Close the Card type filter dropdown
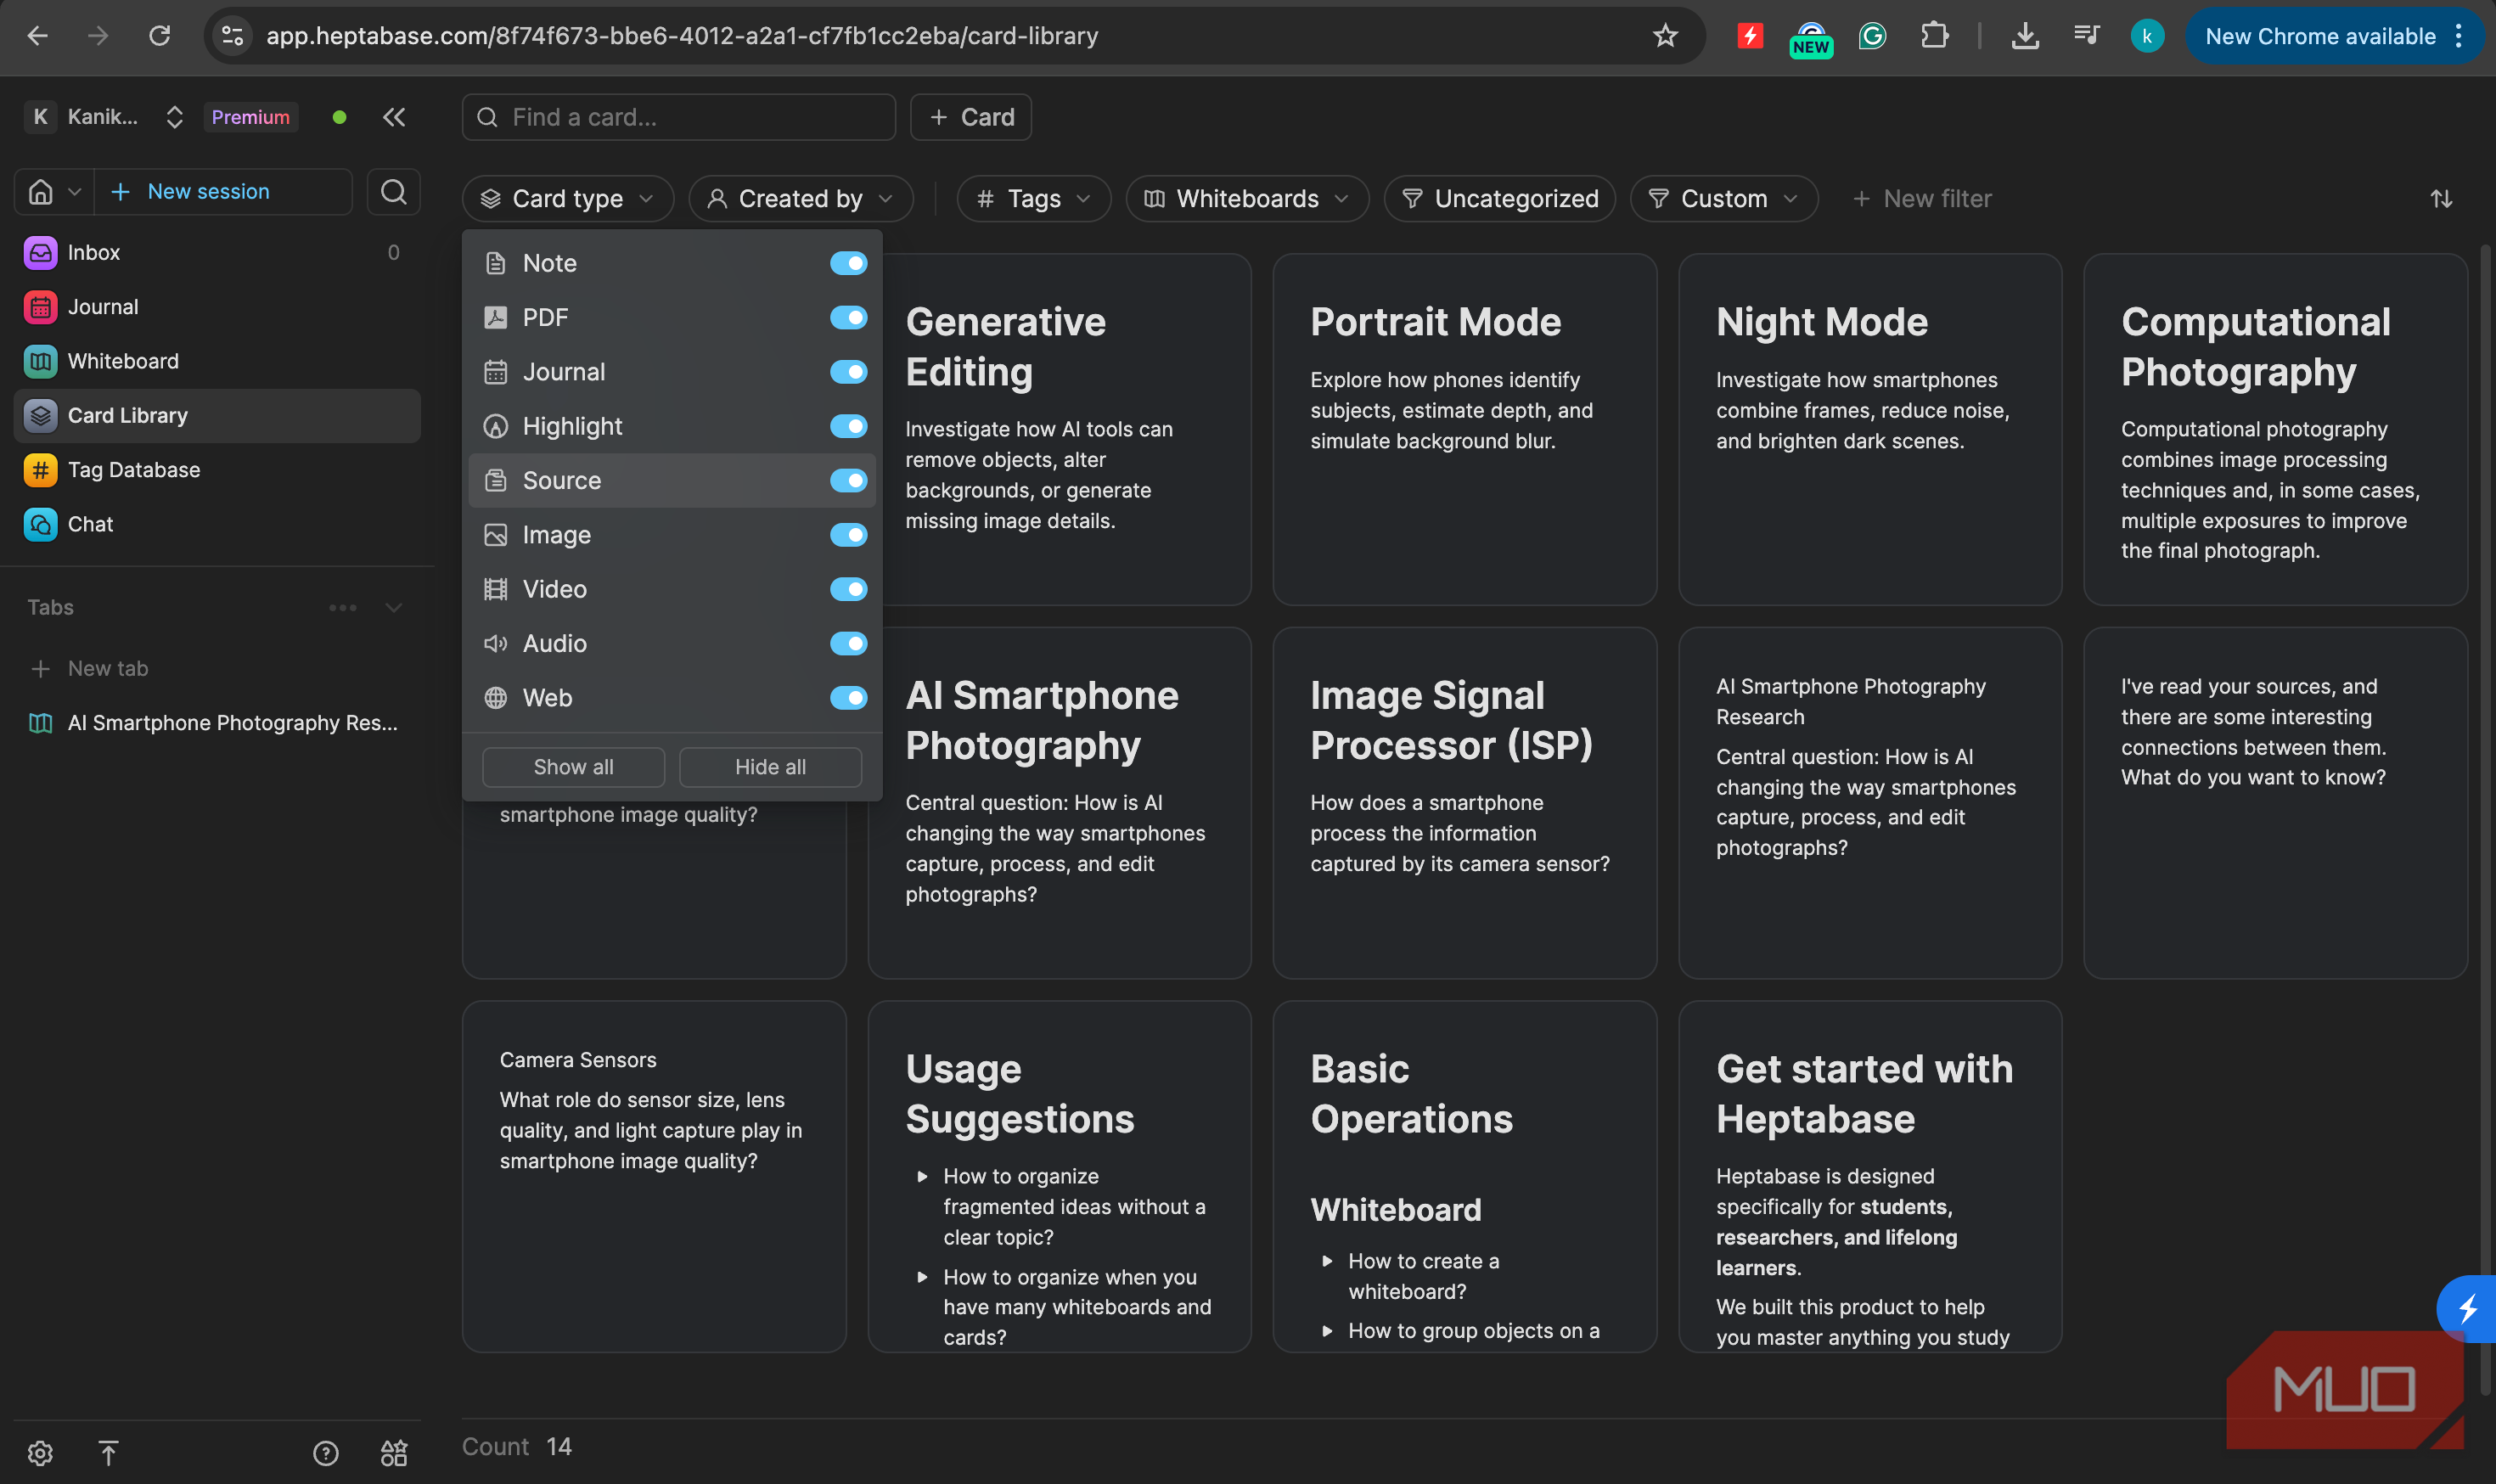This screenshot has width=2496, height=1484. 568,198
